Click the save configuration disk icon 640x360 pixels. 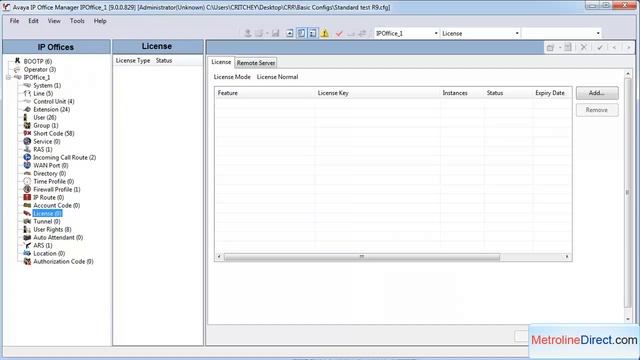click(276, 33)
